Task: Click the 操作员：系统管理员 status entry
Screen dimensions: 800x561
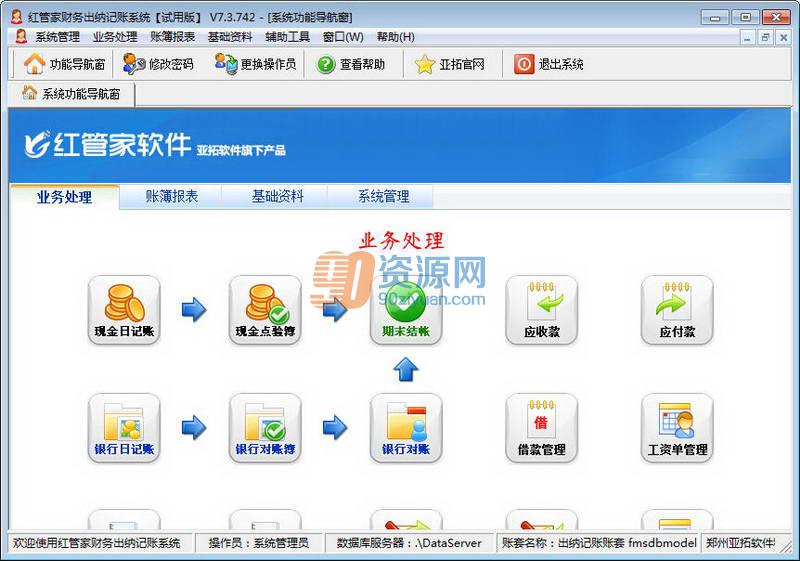Action: pyautogui.click(x=259, y=543)
